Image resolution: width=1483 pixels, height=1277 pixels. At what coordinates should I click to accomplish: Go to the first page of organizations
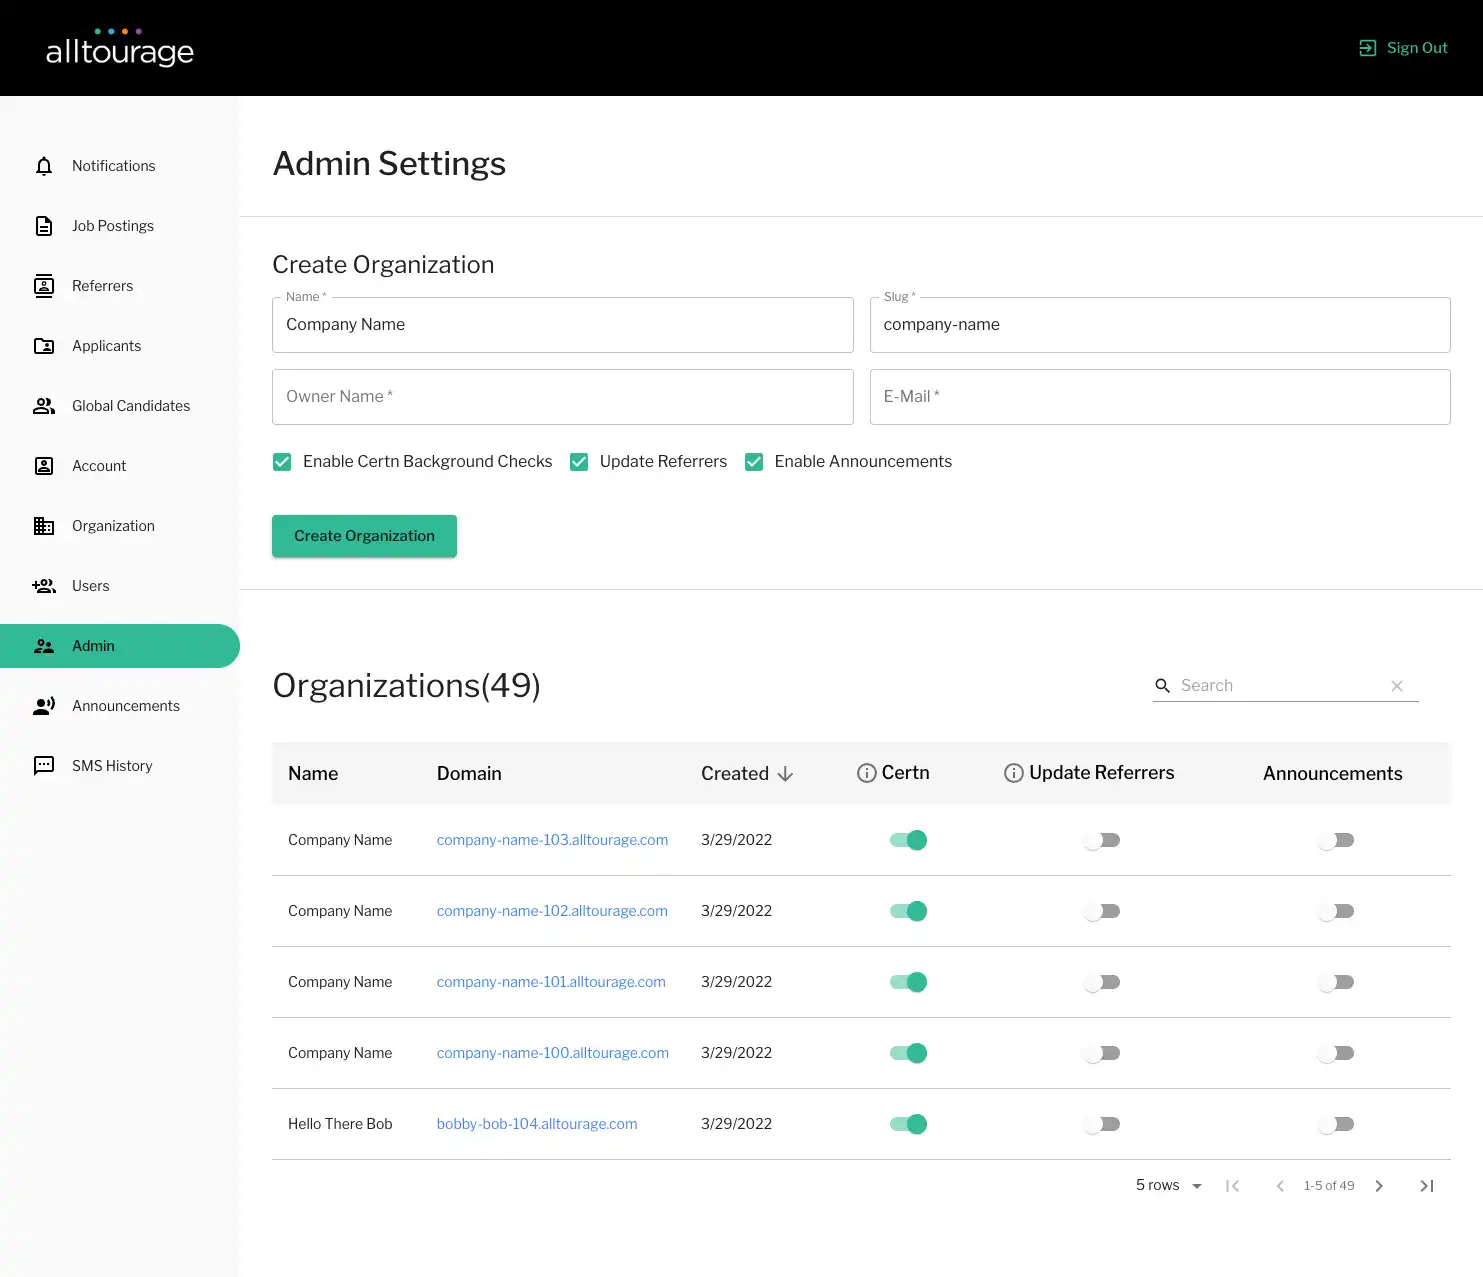(1233, 1186)
